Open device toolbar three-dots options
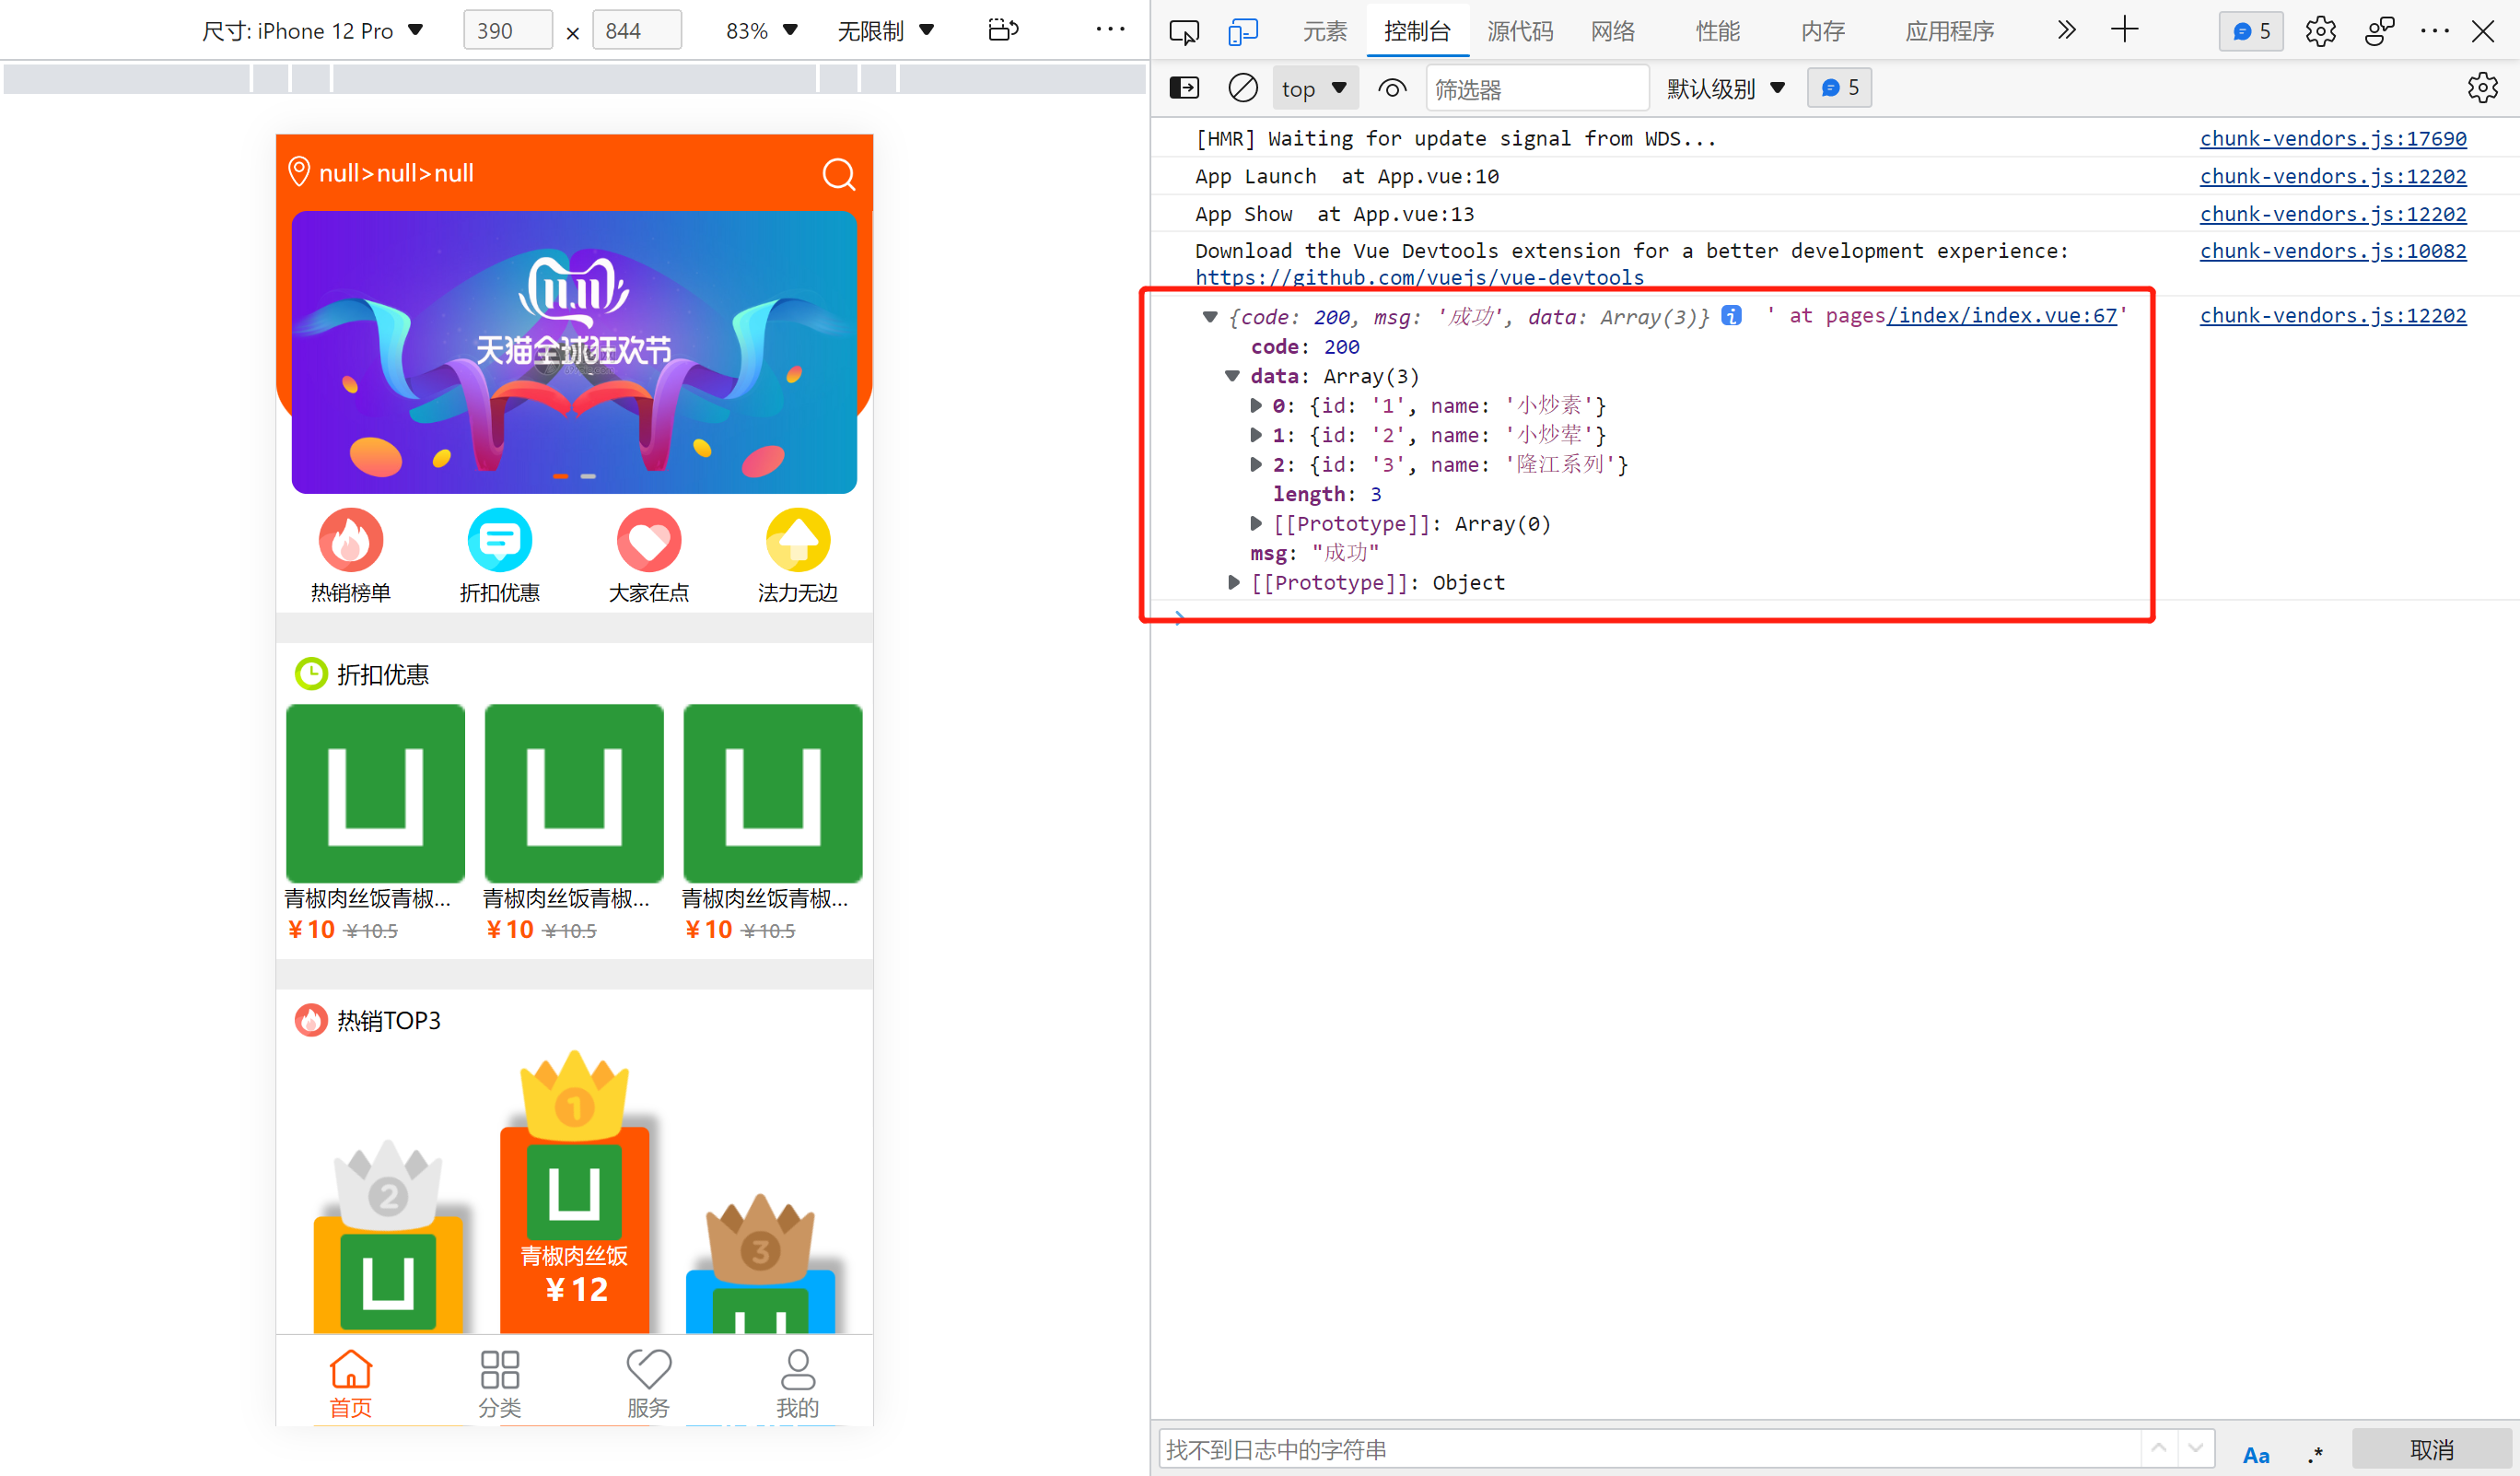Screen dimensions: 2520x1476 click(x=1110, y=30)
